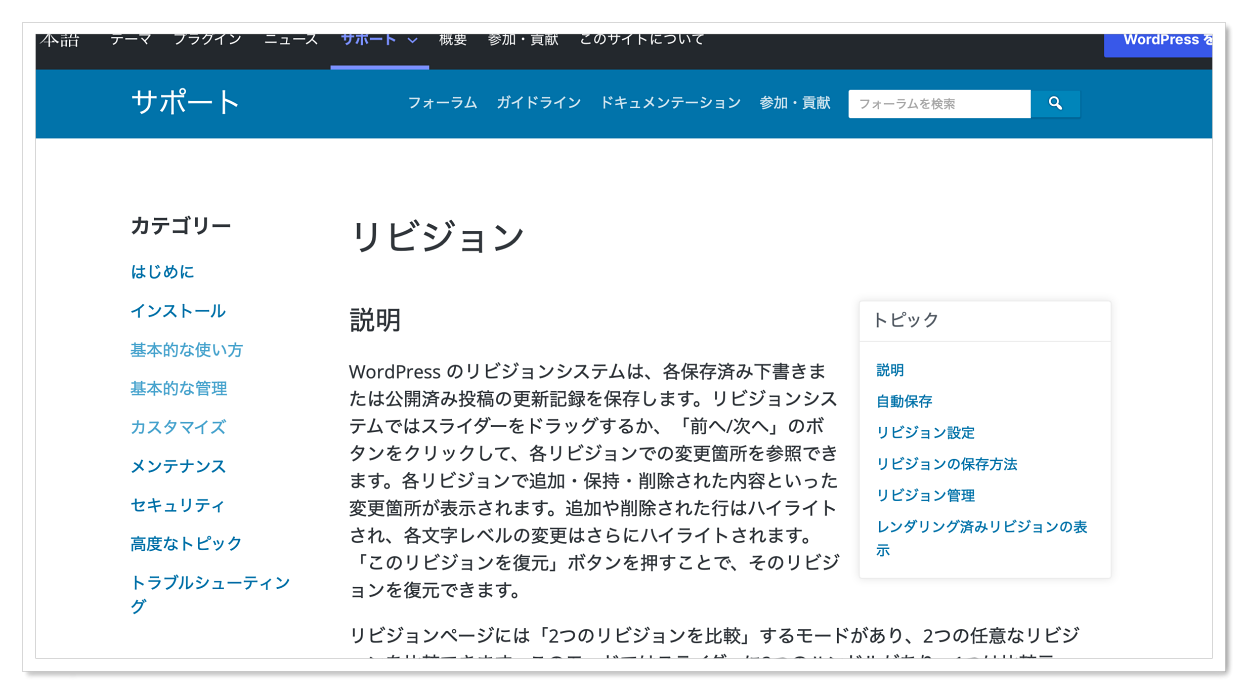
Task: Click 参加・貢献 in blue support bar
Action: click(795, 103)
